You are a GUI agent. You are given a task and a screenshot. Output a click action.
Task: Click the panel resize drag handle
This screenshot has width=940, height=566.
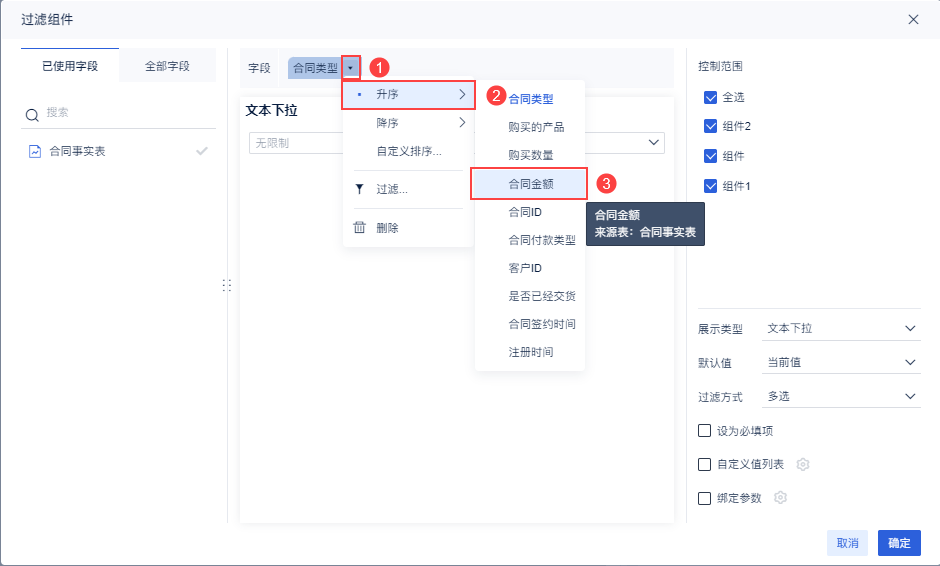227,285
